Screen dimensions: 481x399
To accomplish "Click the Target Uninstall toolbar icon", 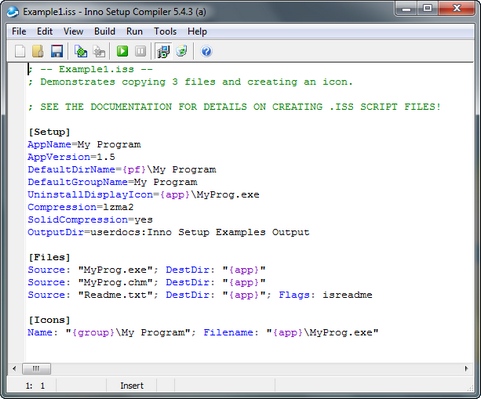I will [182, 51].
